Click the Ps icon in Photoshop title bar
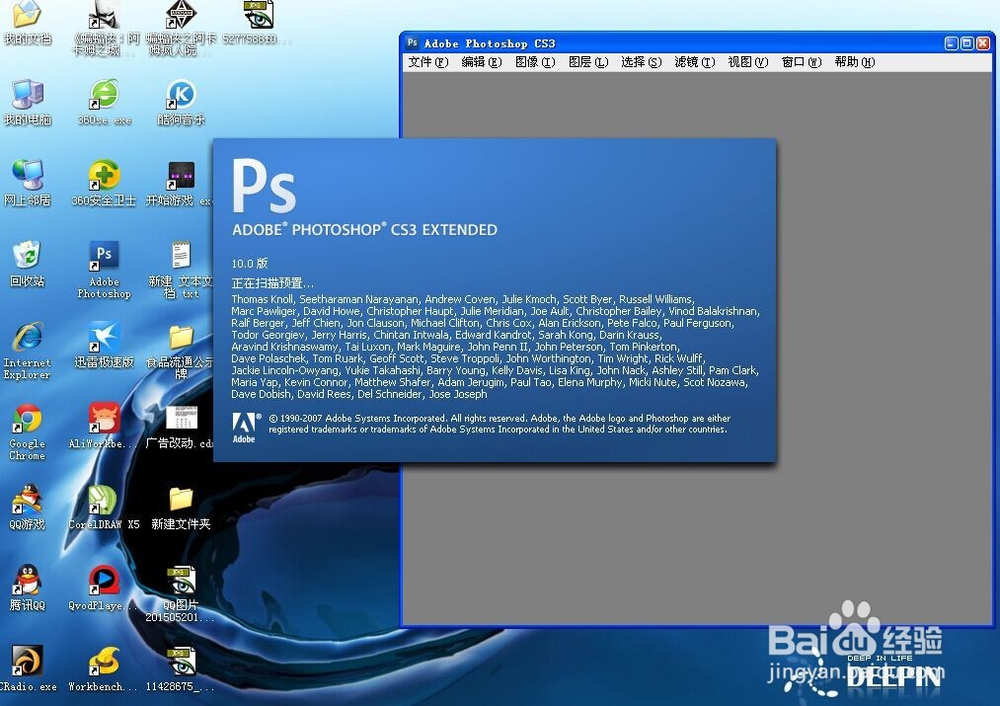The image size is (1000, 706). tap(412, 43)
